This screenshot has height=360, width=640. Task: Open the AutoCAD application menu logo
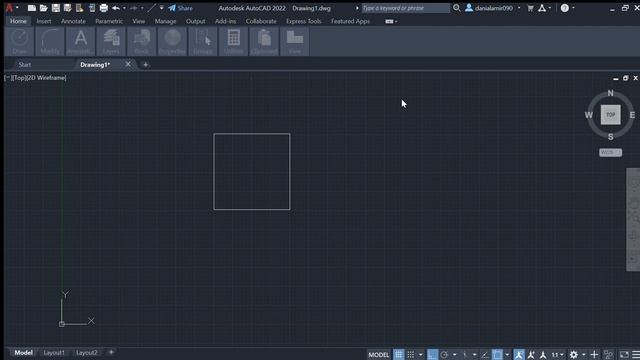click(x=9, y=8)
